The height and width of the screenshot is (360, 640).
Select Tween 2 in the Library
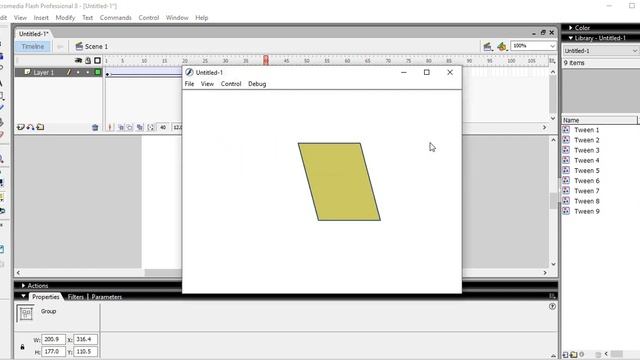[586, 140]
